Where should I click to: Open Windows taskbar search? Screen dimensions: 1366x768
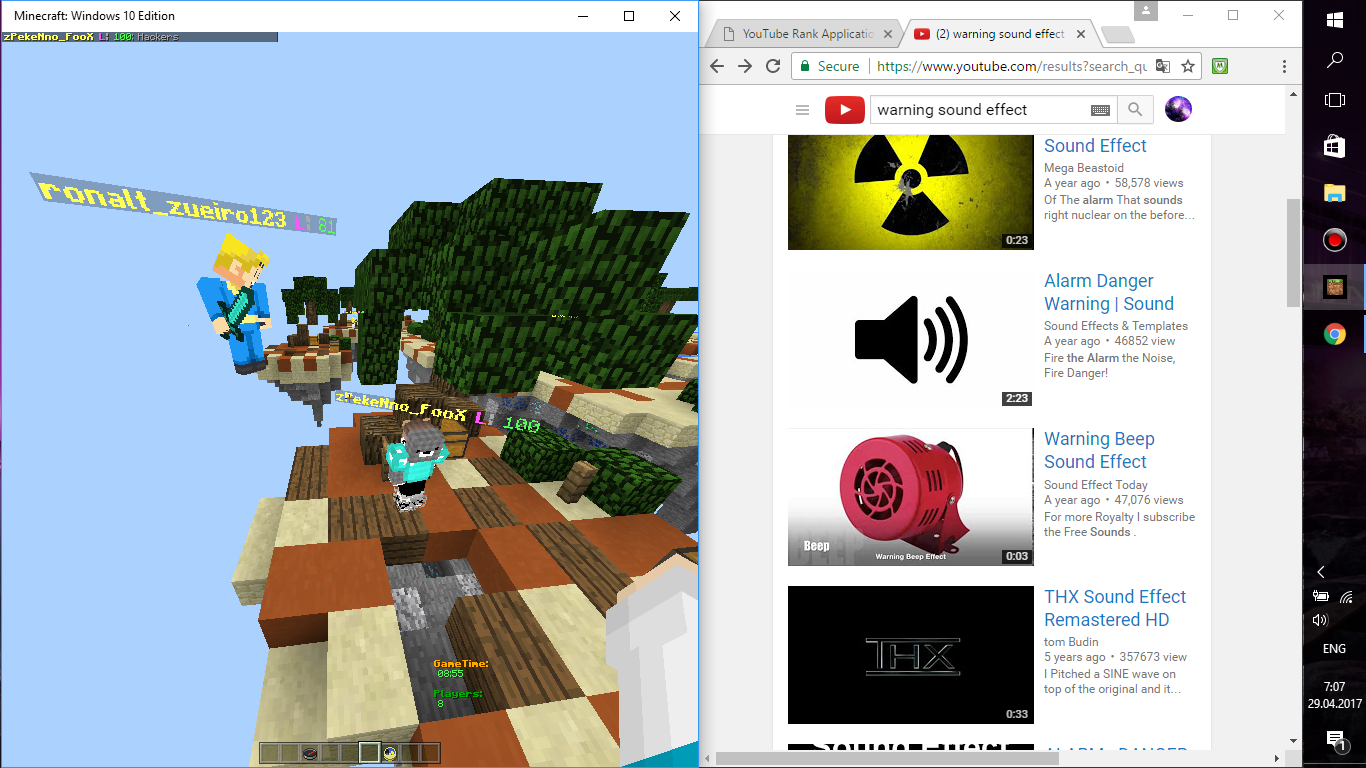(1335, 60)
